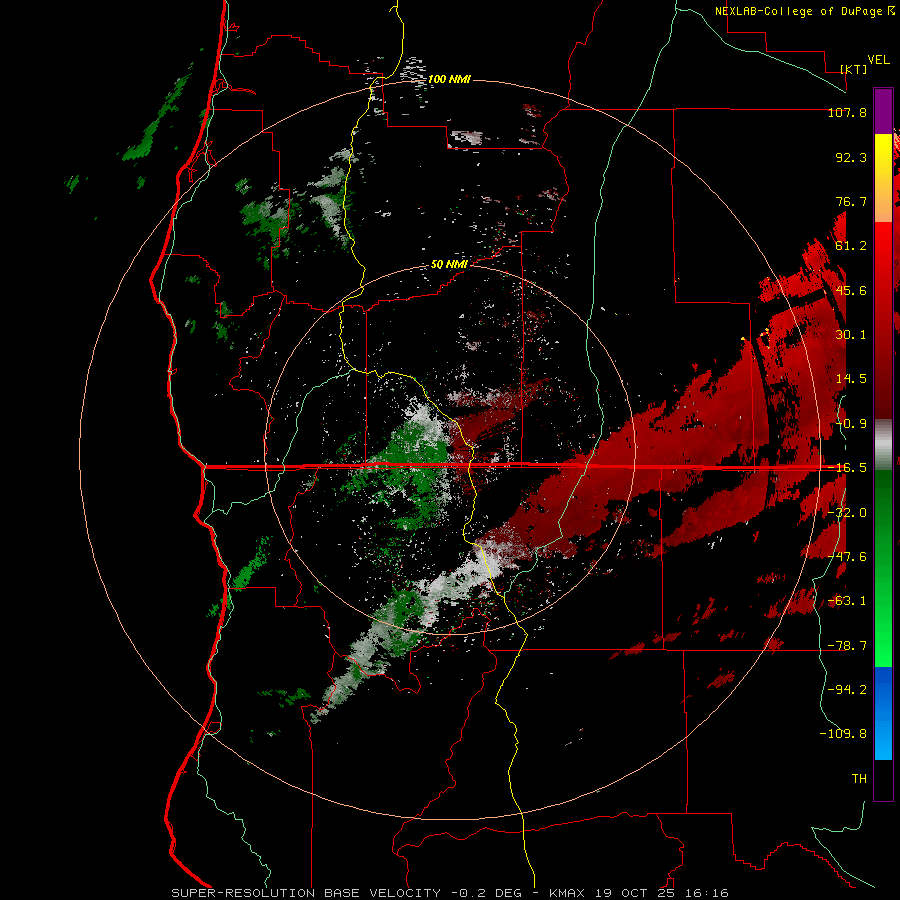The image size is (900, 900).
Task: Click the 50 NMI range ring label
Action: (449, 265)
